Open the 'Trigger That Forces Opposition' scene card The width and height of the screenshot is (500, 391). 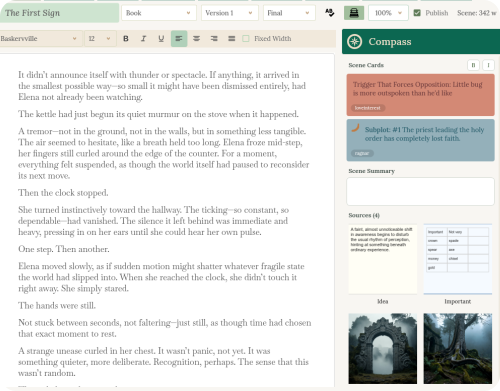420,95
